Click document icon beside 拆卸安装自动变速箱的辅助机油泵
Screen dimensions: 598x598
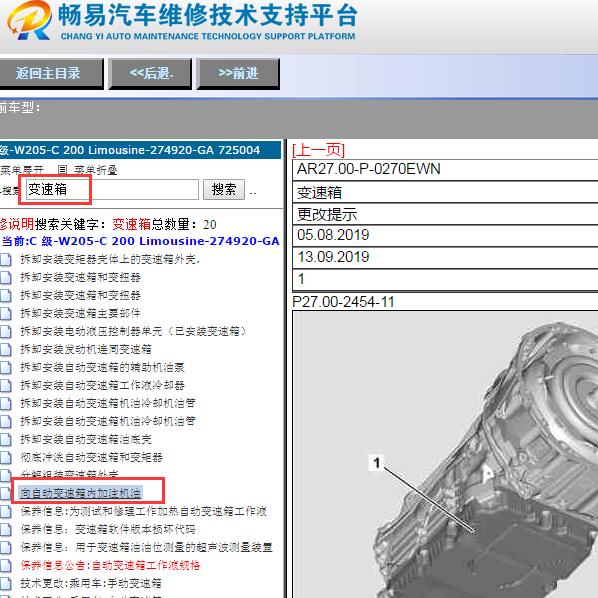[x=6, y=368]
